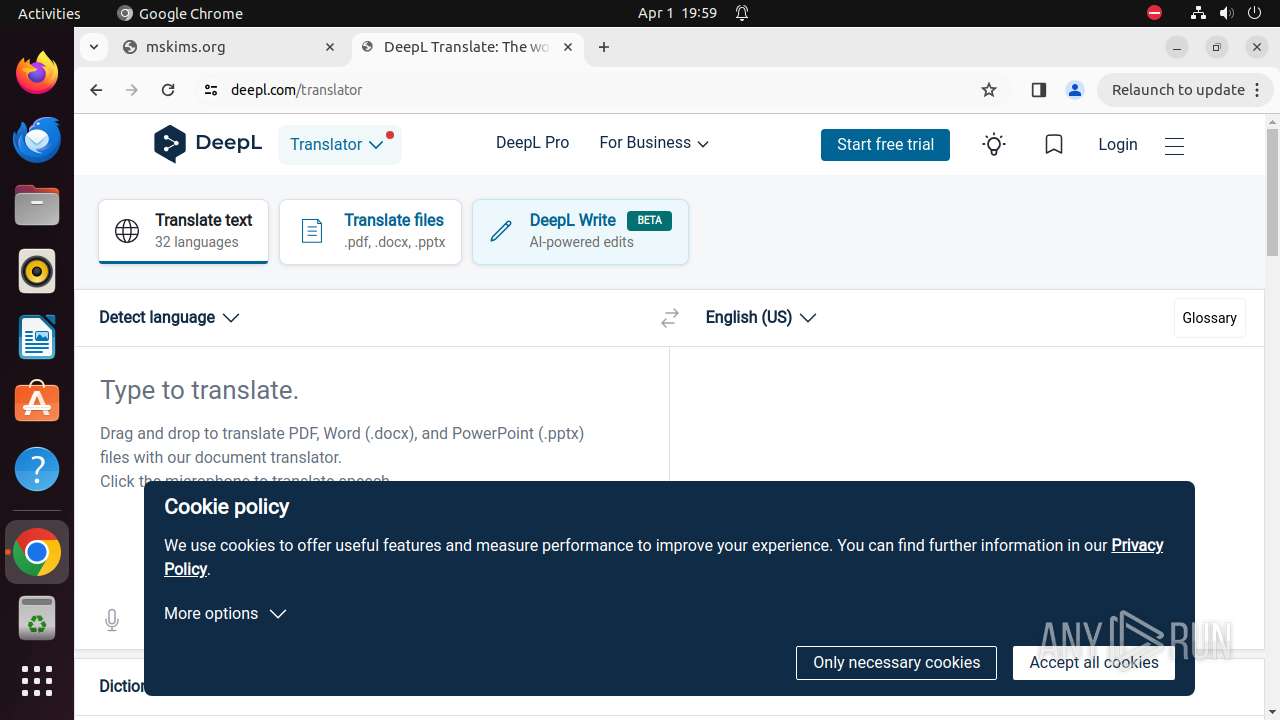Viewport: 1280px width, 720px height.
Task: Select Translate text tab
Action: click(x=184, y=231)
